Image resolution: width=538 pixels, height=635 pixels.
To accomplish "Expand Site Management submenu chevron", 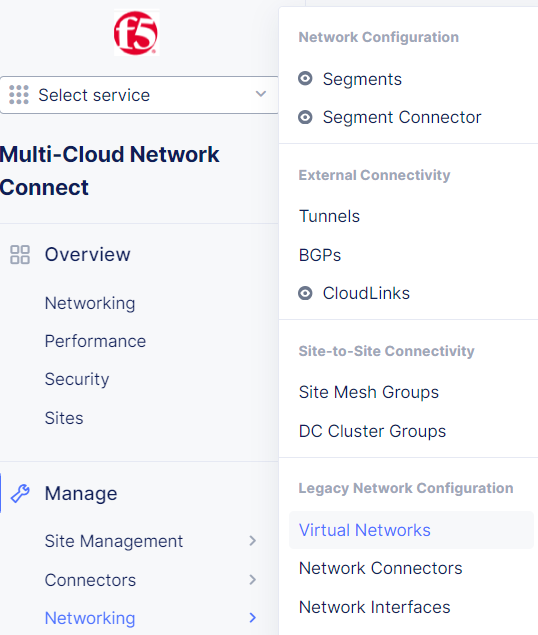I will coord(252,541).
